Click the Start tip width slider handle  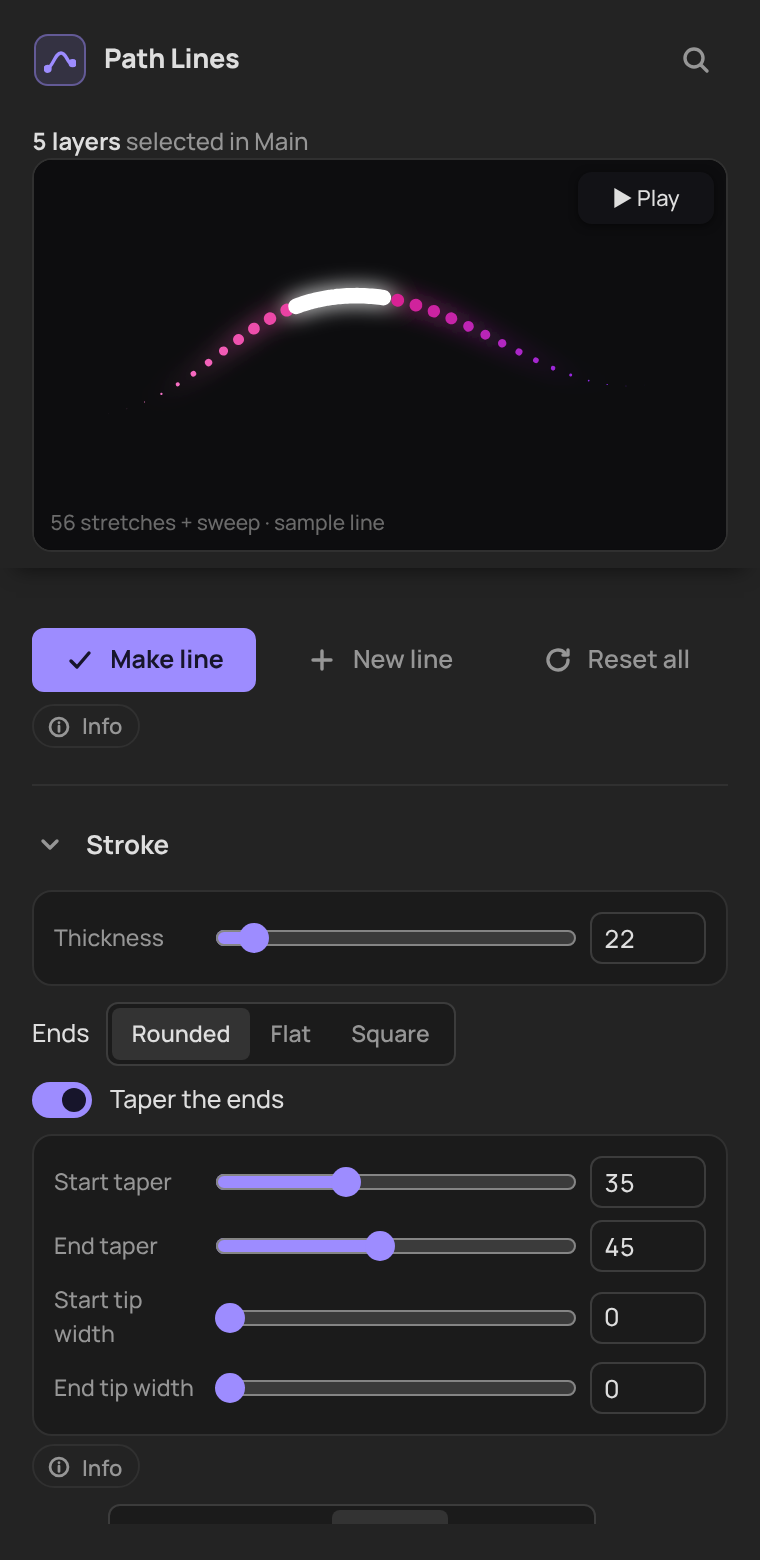[x=230, y=1318]
